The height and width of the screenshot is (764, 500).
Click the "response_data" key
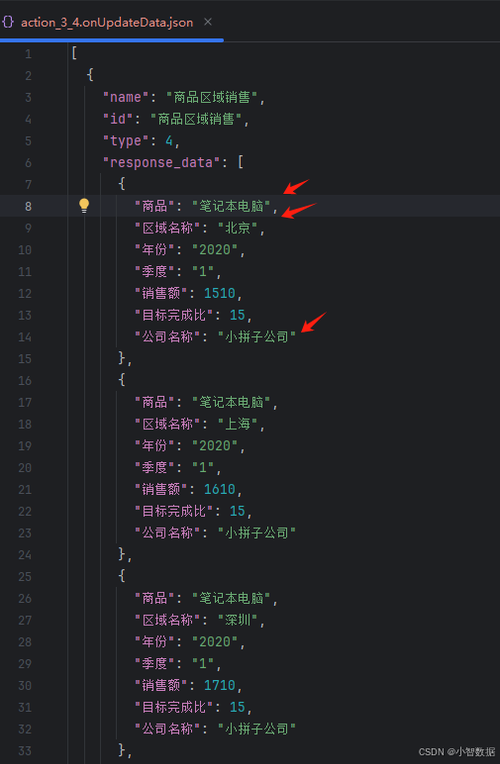(161, 162)
